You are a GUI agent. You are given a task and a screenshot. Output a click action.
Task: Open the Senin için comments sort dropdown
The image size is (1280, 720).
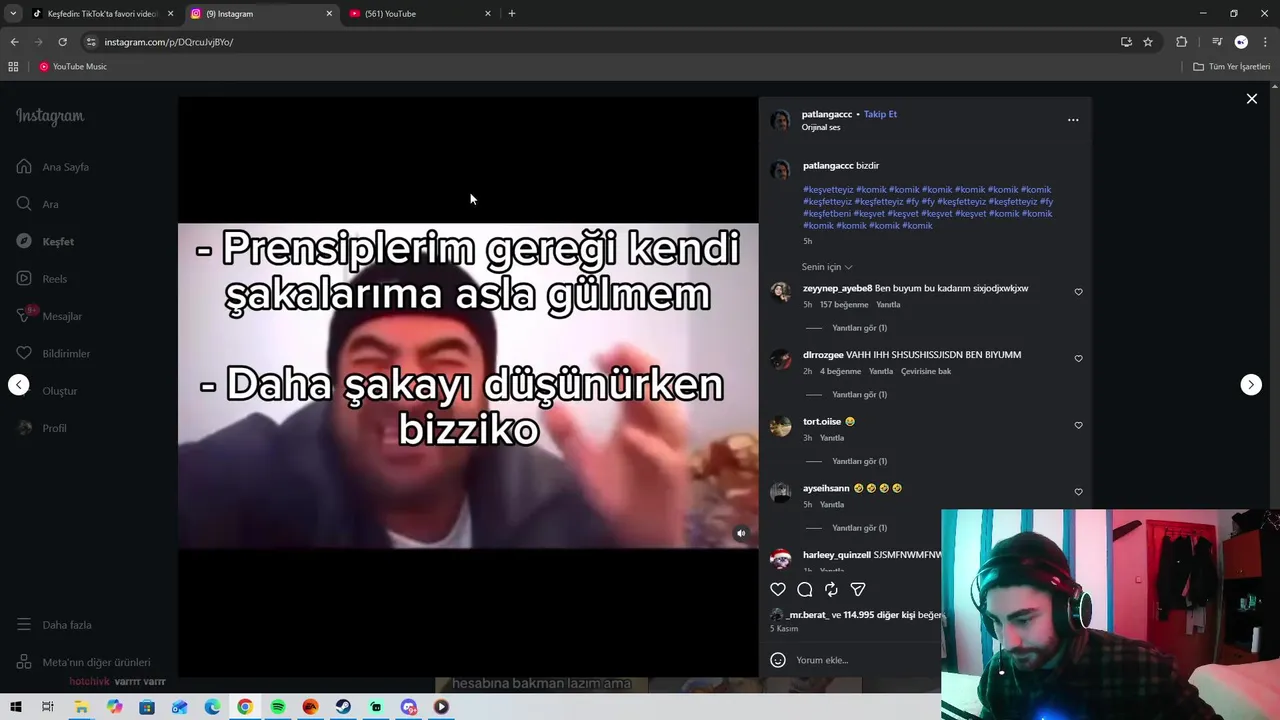(x=827, y=267)
